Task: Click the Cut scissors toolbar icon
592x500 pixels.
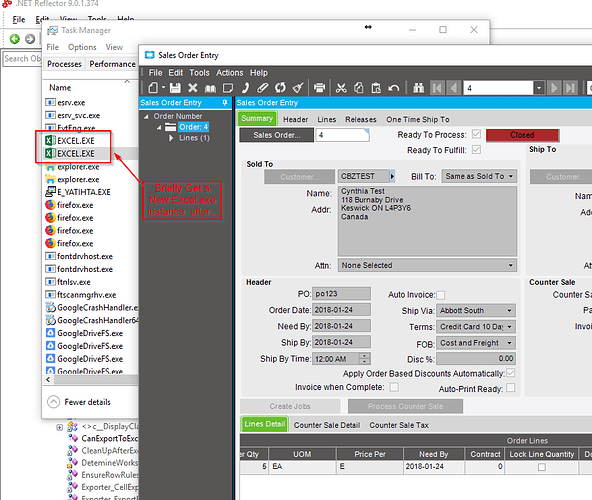Action: point(341,88)
